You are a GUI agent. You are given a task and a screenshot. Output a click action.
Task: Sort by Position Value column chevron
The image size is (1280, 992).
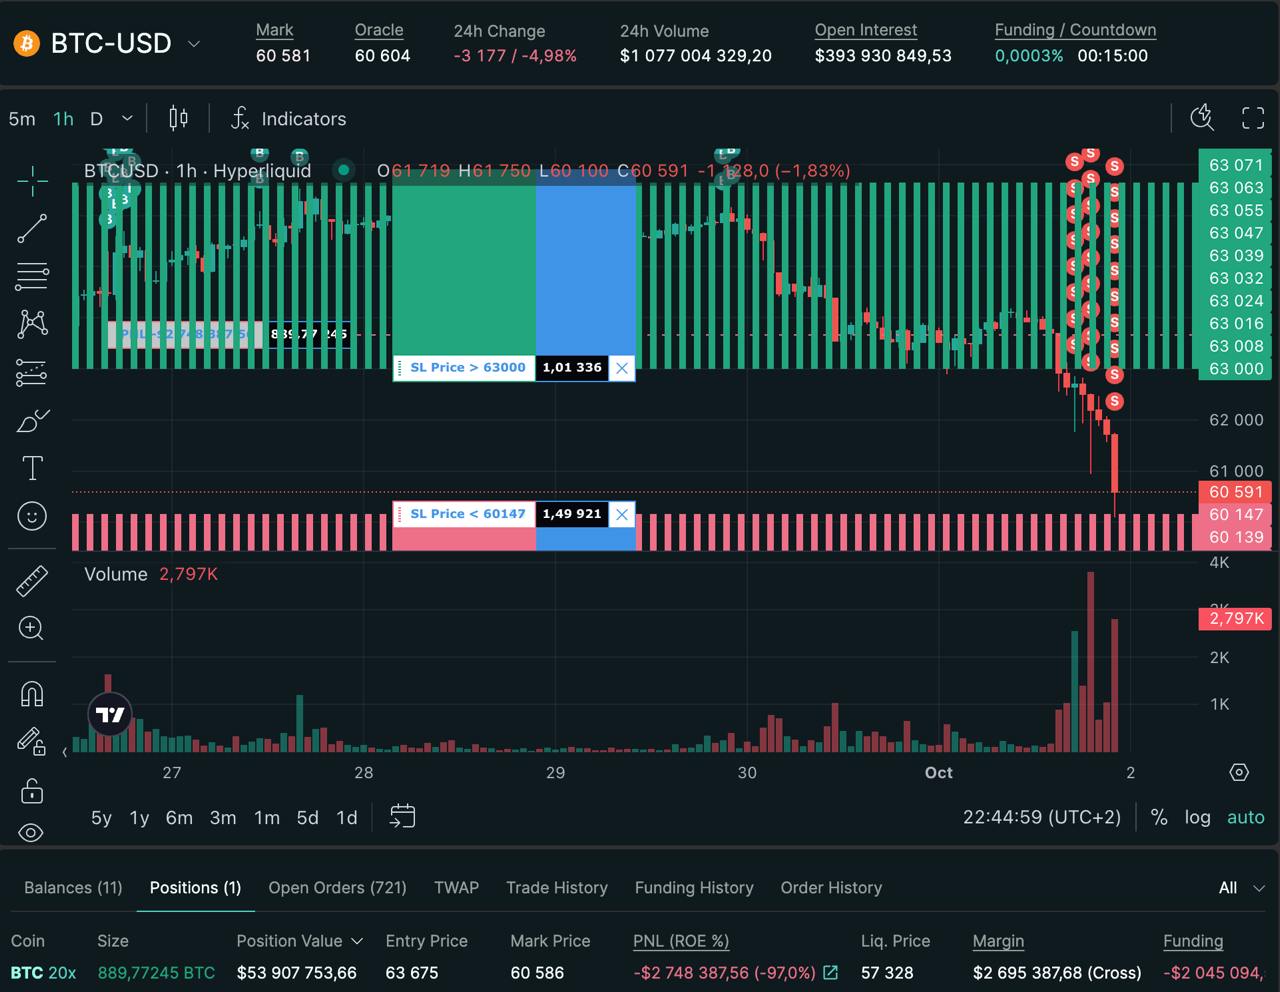[357, 942]
